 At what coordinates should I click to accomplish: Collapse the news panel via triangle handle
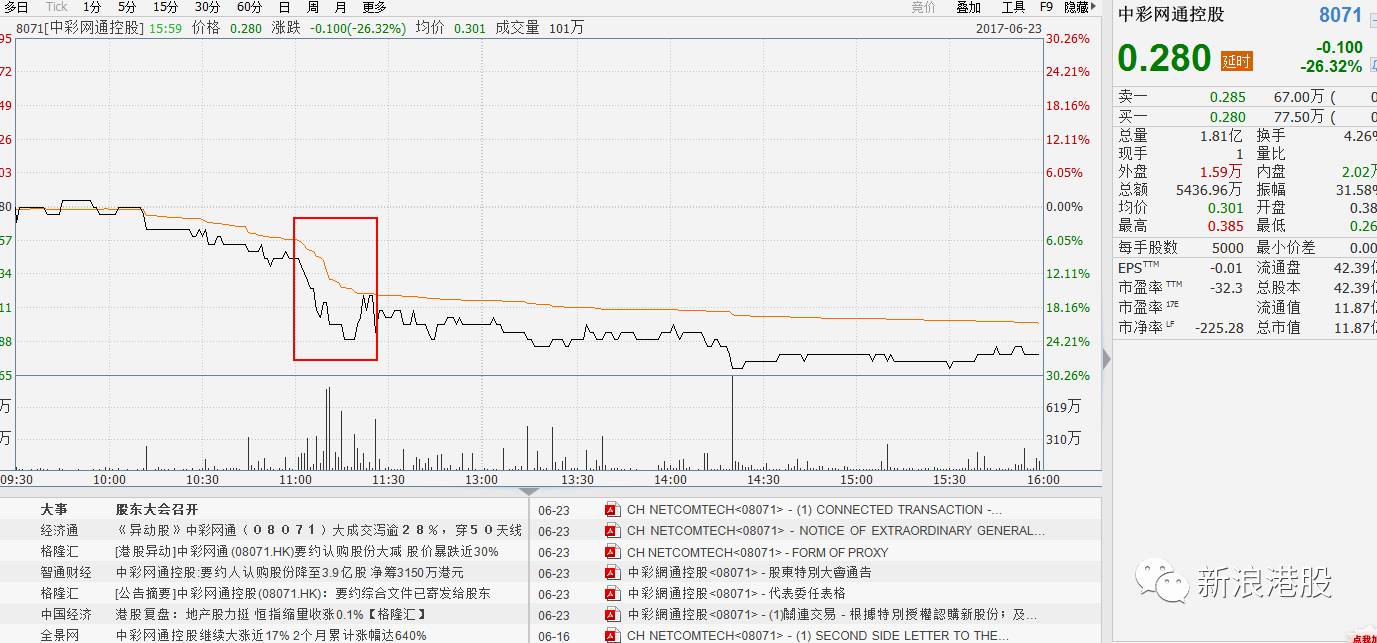pyautogui.click(x=528, y=491)
